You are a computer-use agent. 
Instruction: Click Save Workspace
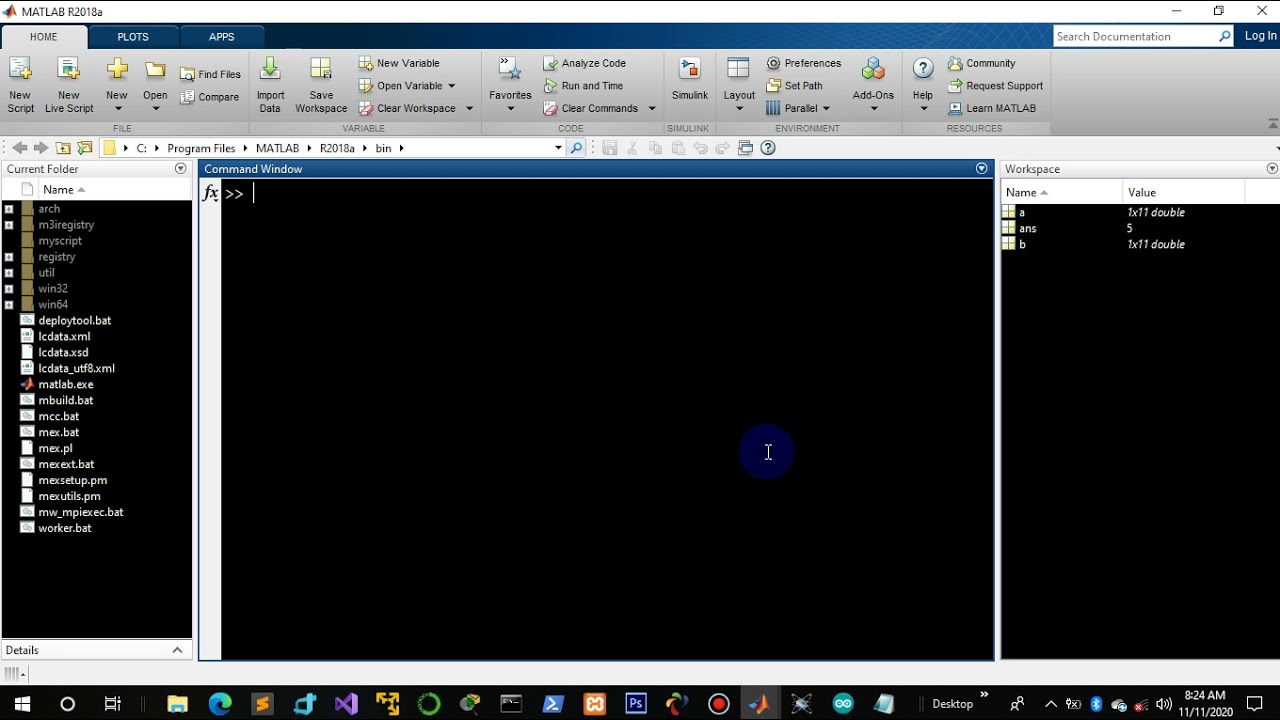[x=321, y=85]
